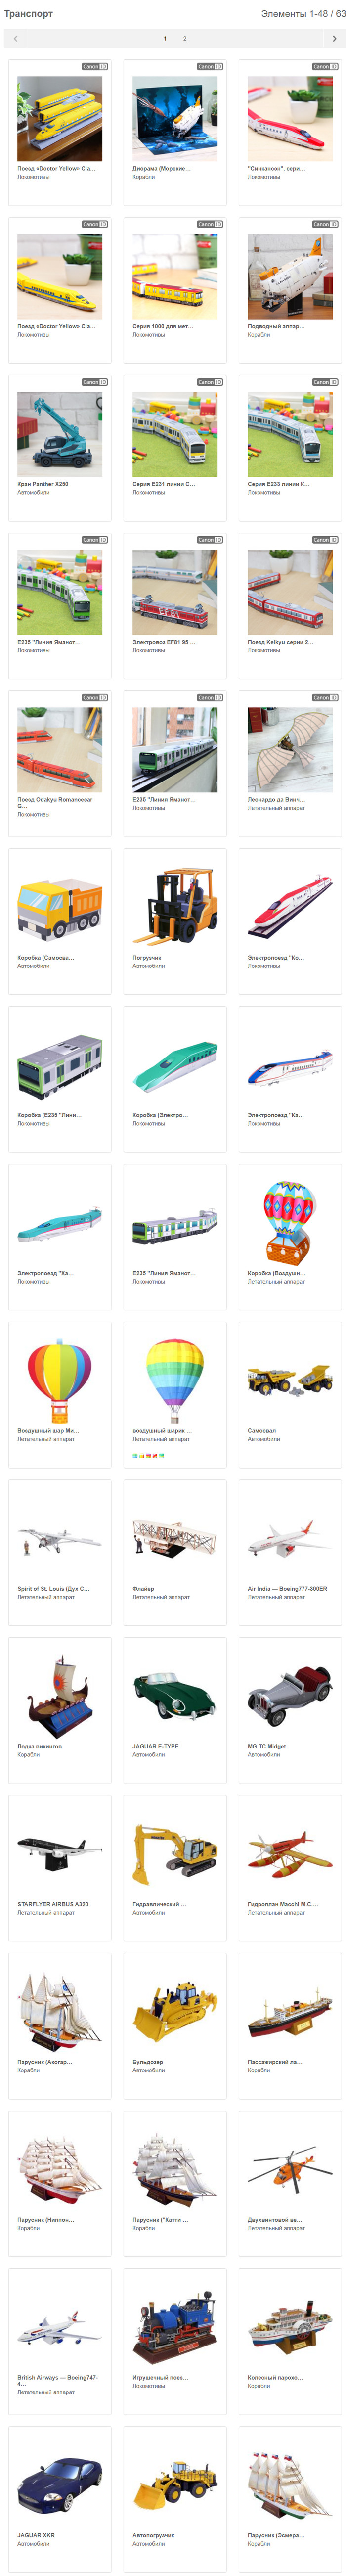Open pagination page 2
Image resolution: width=346 pixels, height=2576 pixels.
click(x=184, y=39)
